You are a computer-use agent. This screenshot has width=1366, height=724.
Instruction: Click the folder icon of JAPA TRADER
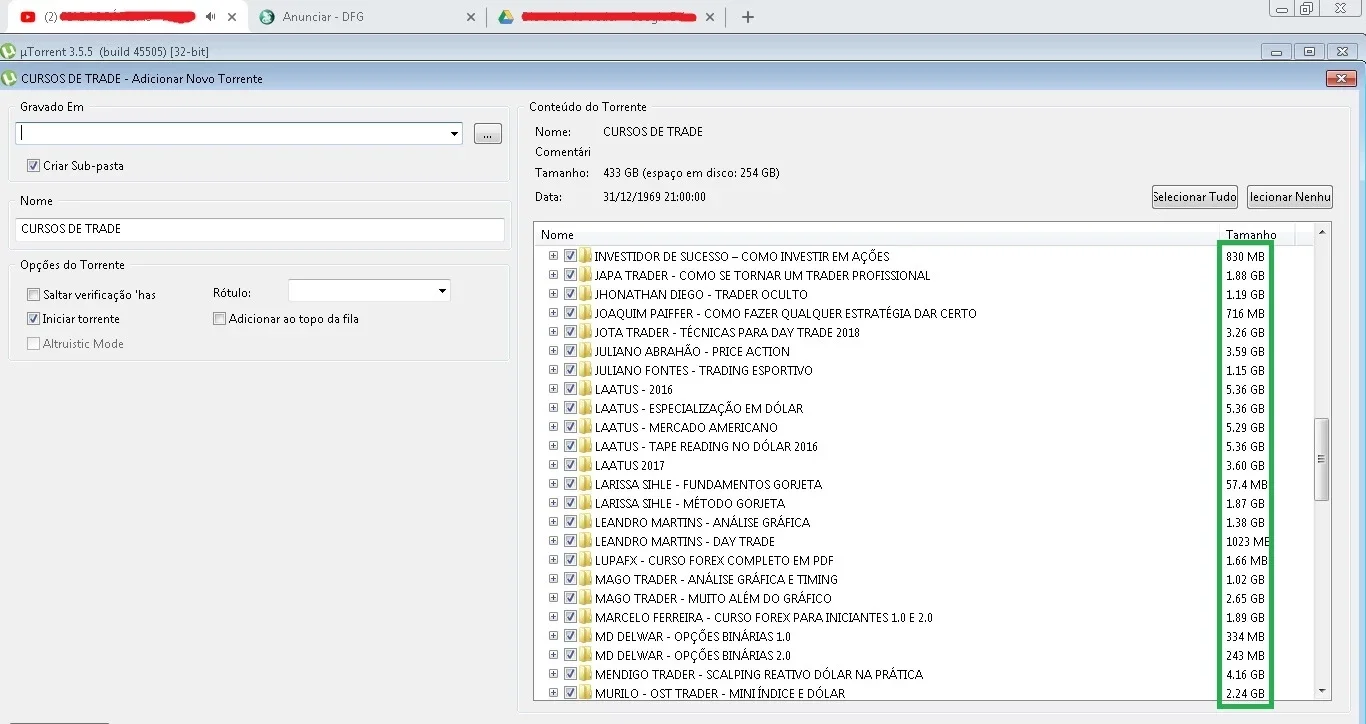(585, 275)
